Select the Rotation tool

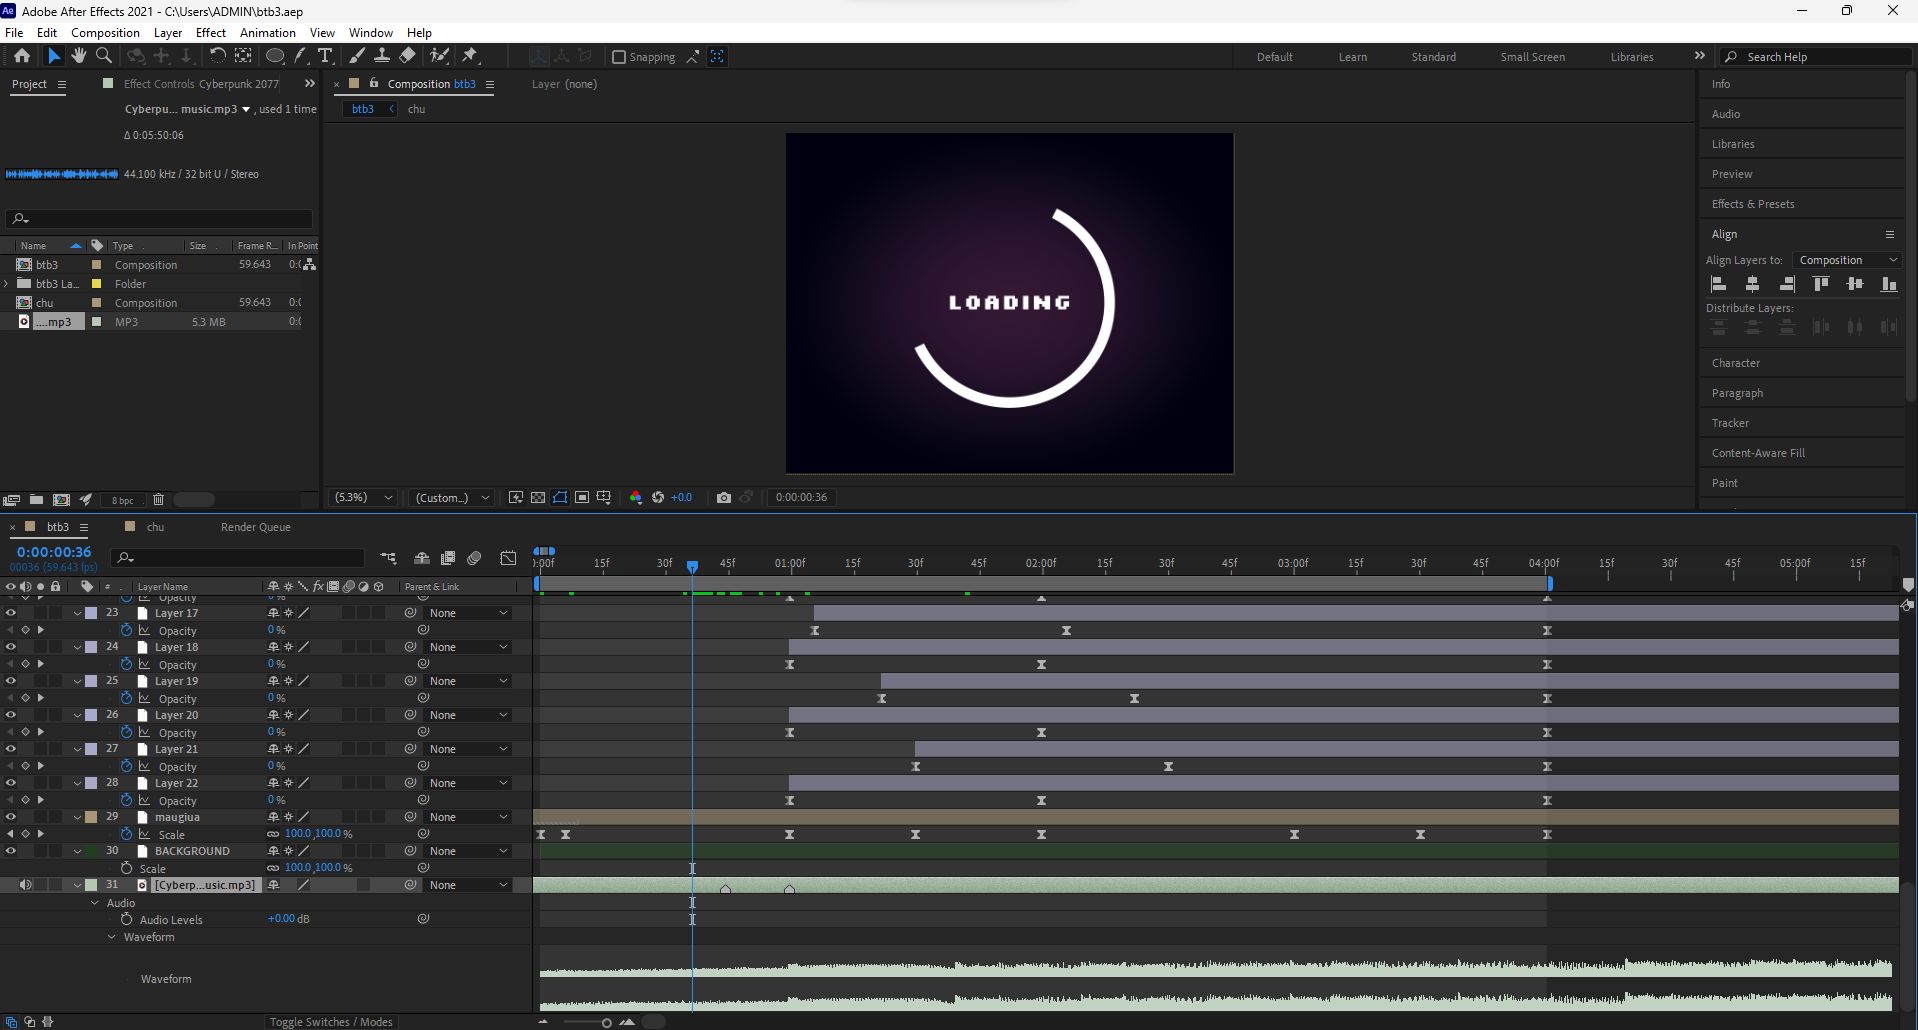217,56
